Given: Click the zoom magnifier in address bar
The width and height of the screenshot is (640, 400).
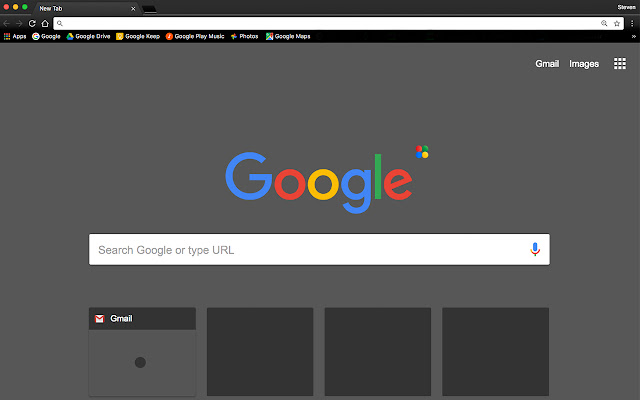Looking at the screenshot, I should pos(604,23).
